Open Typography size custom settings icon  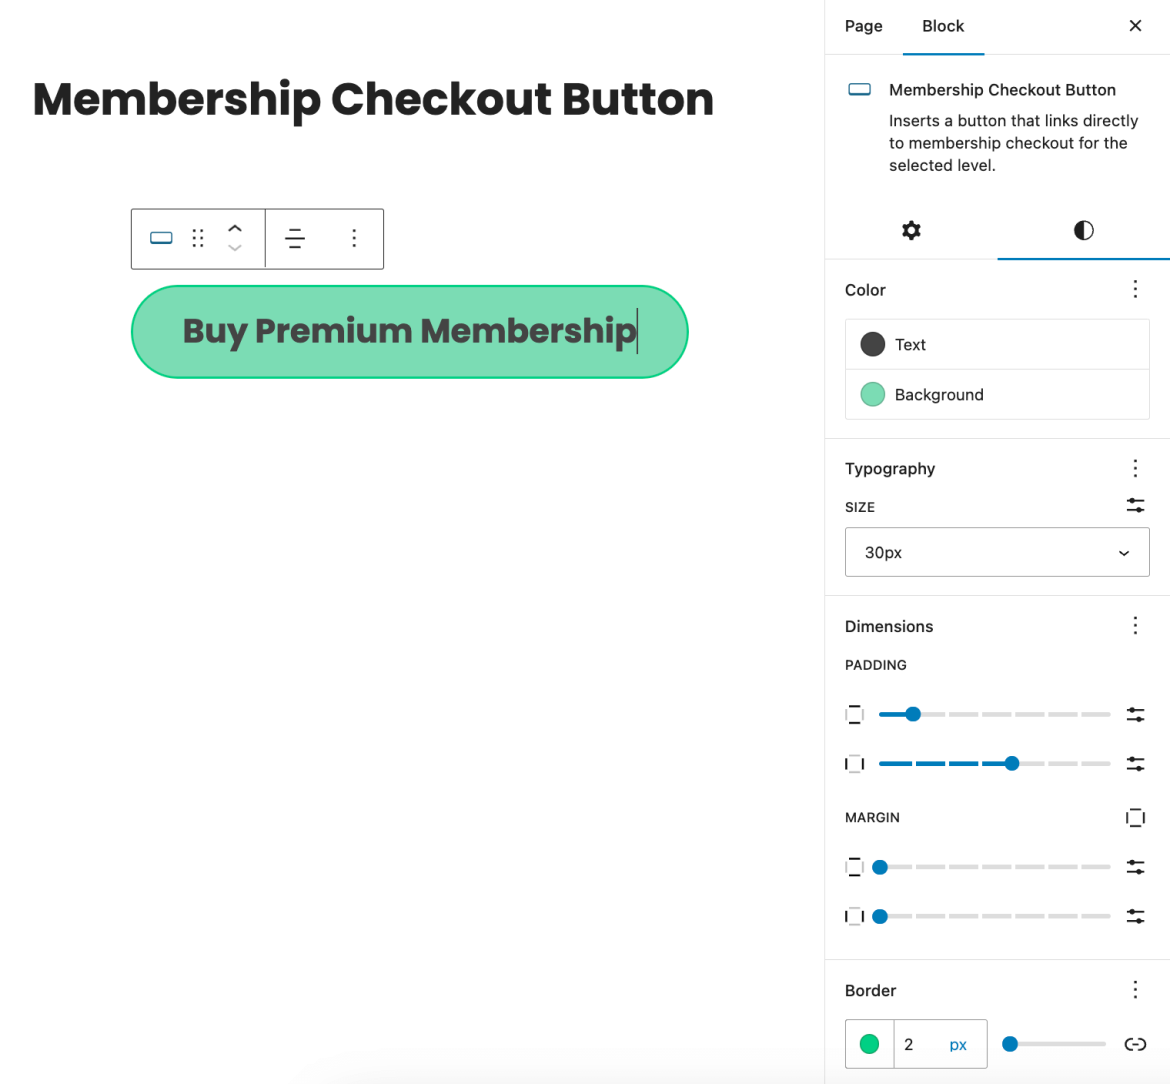(x=1135, y=506)
